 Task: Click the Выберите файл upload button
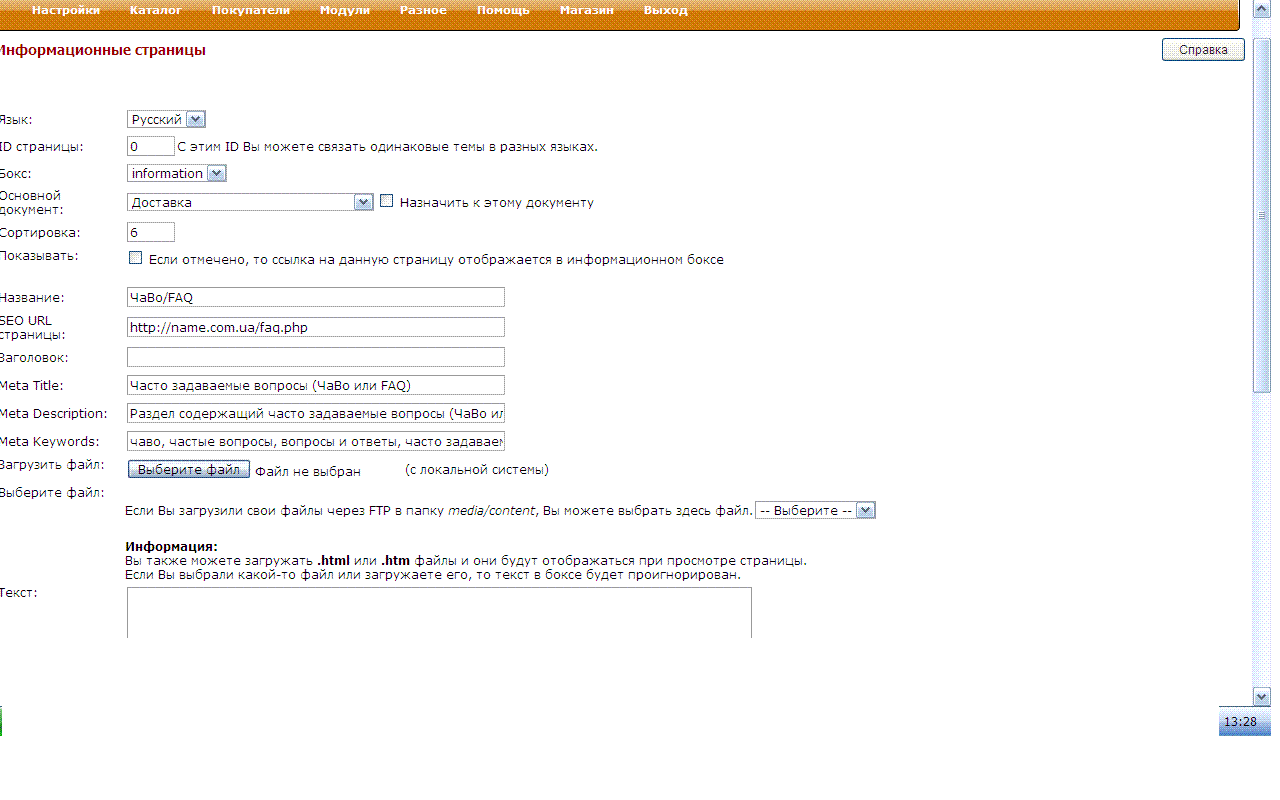click(188, 469)
